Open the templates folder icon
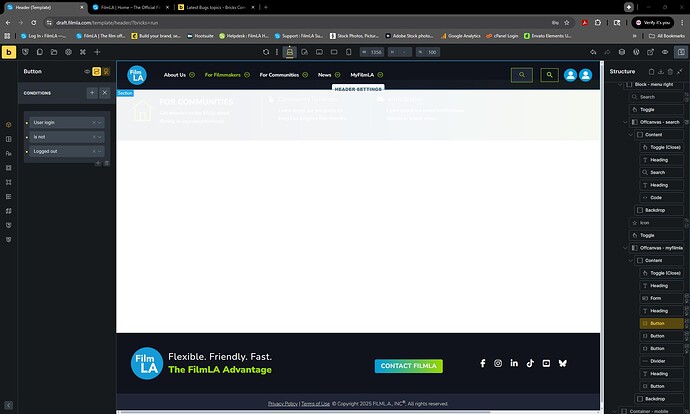Screen dimensions: 690x414 [54, 52]
